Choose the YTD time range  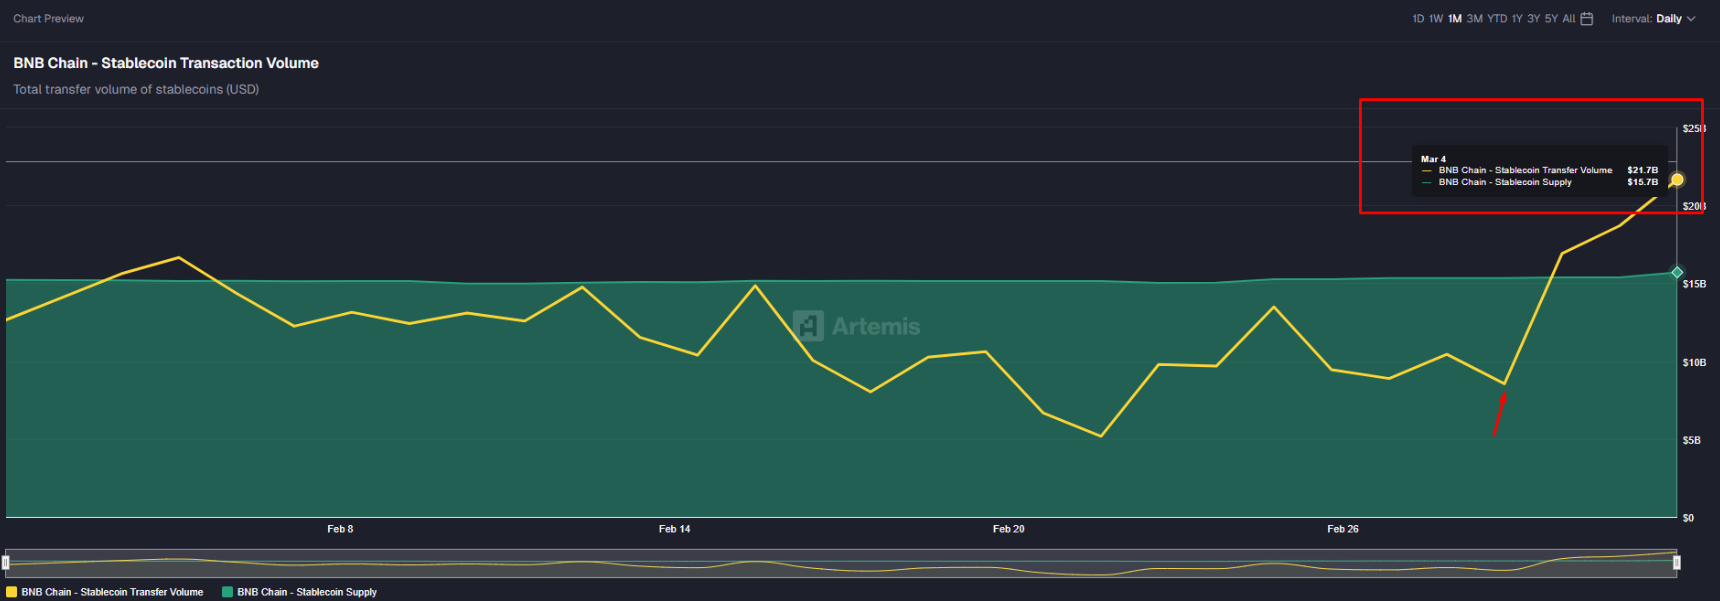pyautogui.click(x=1497, y=19)
